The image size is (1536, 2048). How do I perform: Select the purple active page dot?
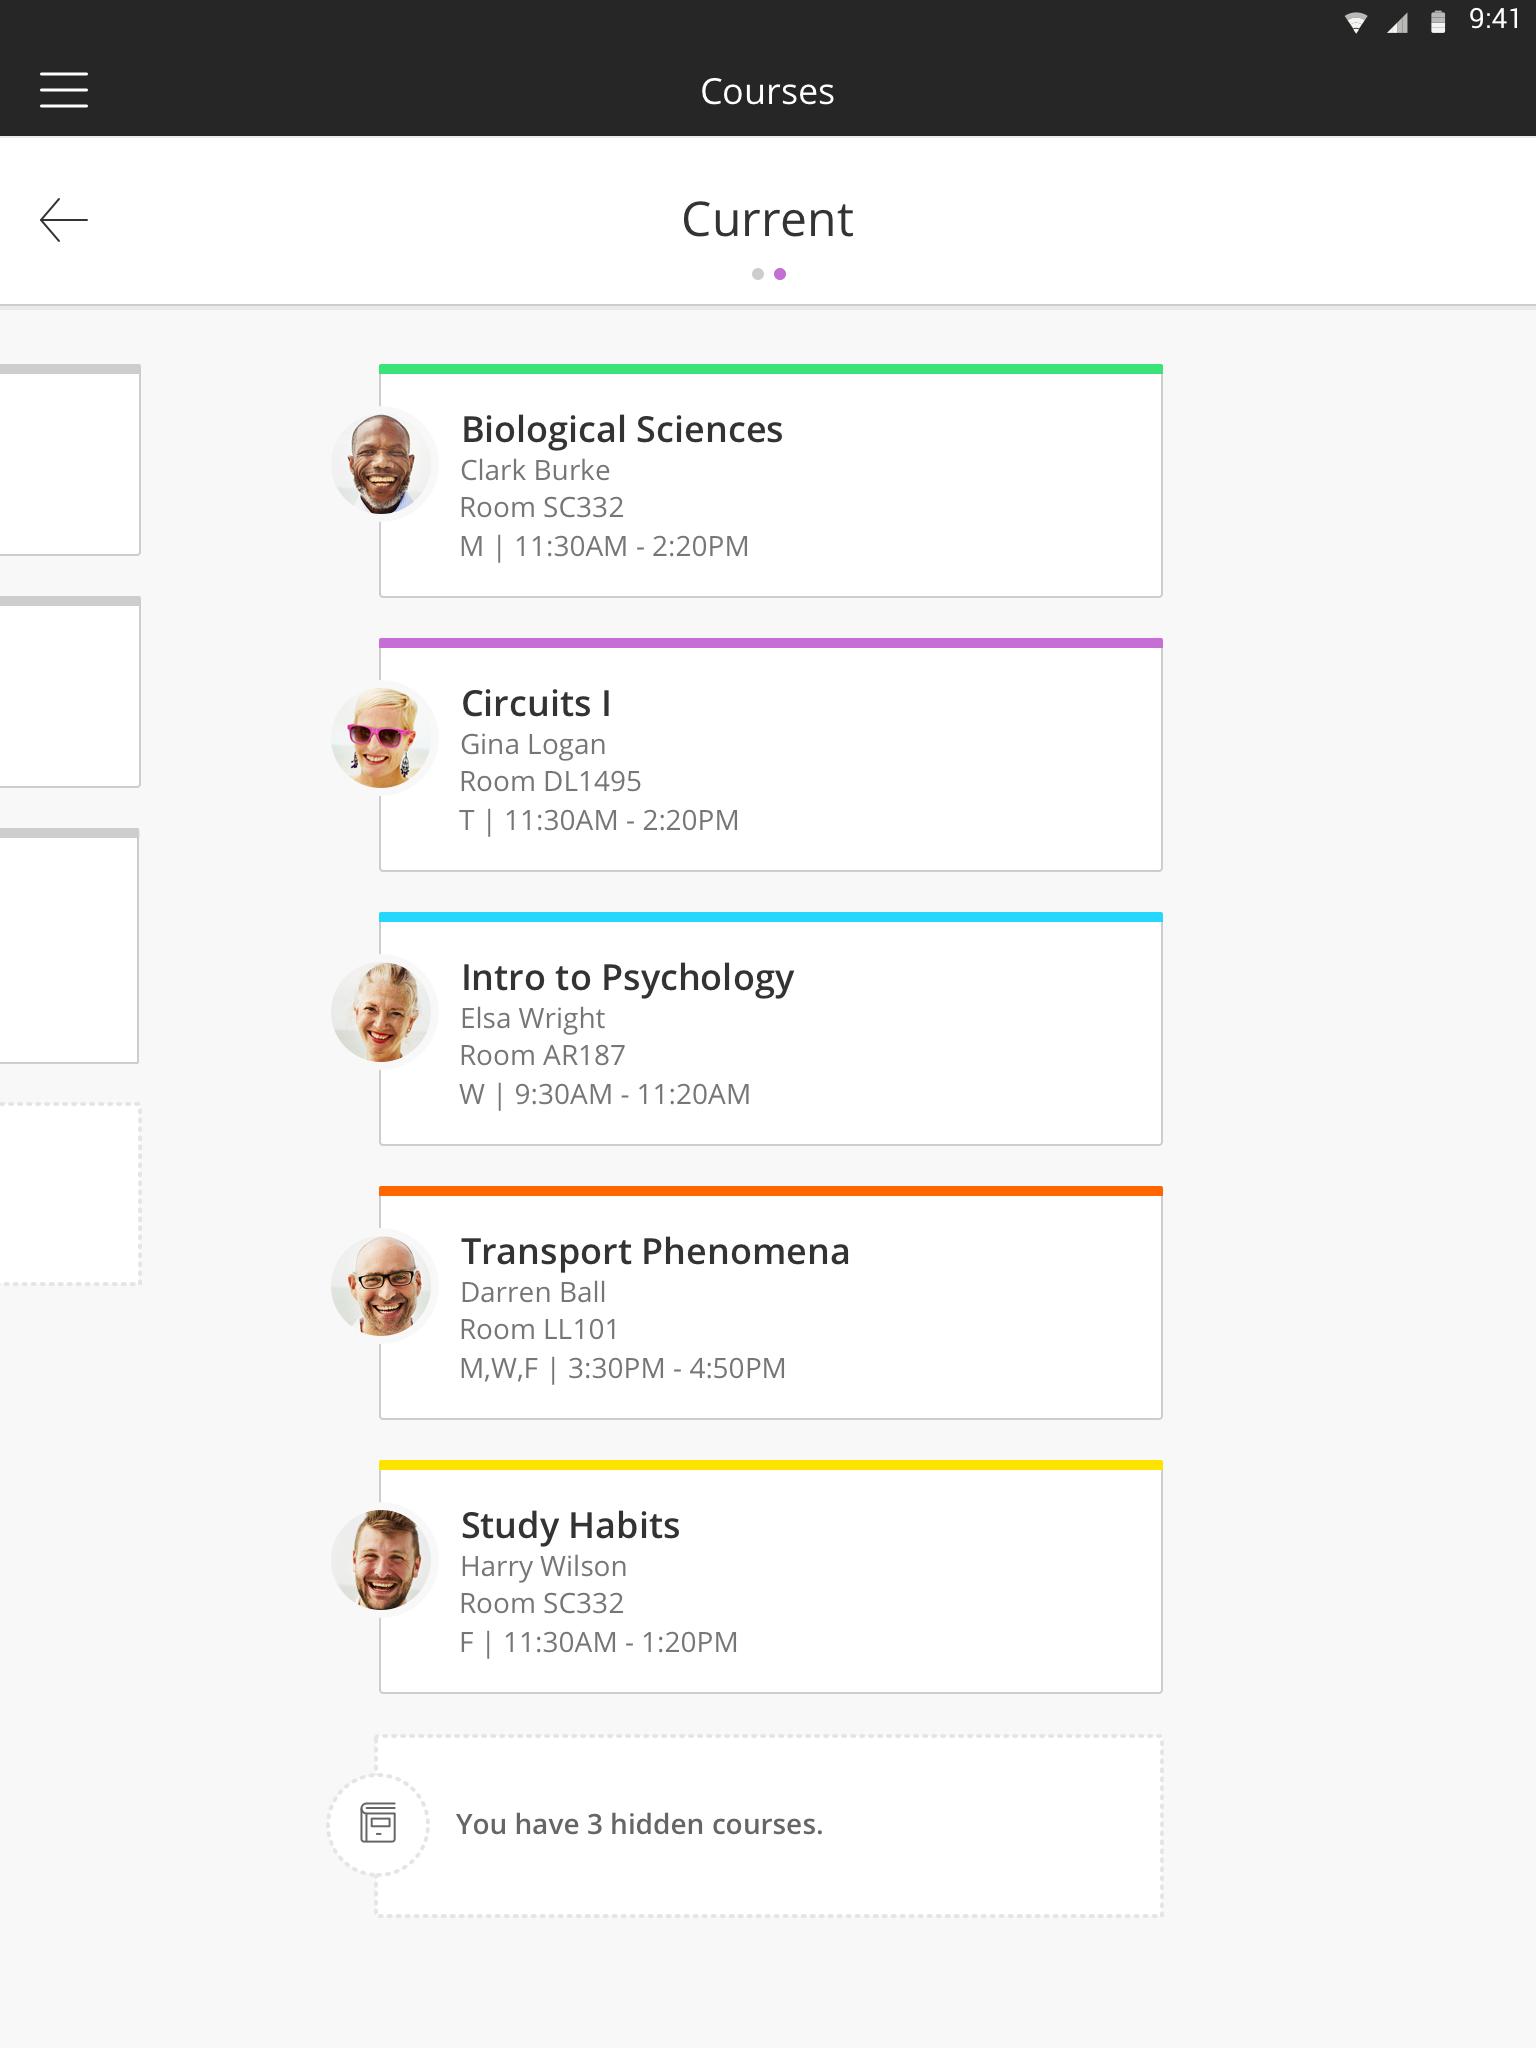tap(780, 274)
